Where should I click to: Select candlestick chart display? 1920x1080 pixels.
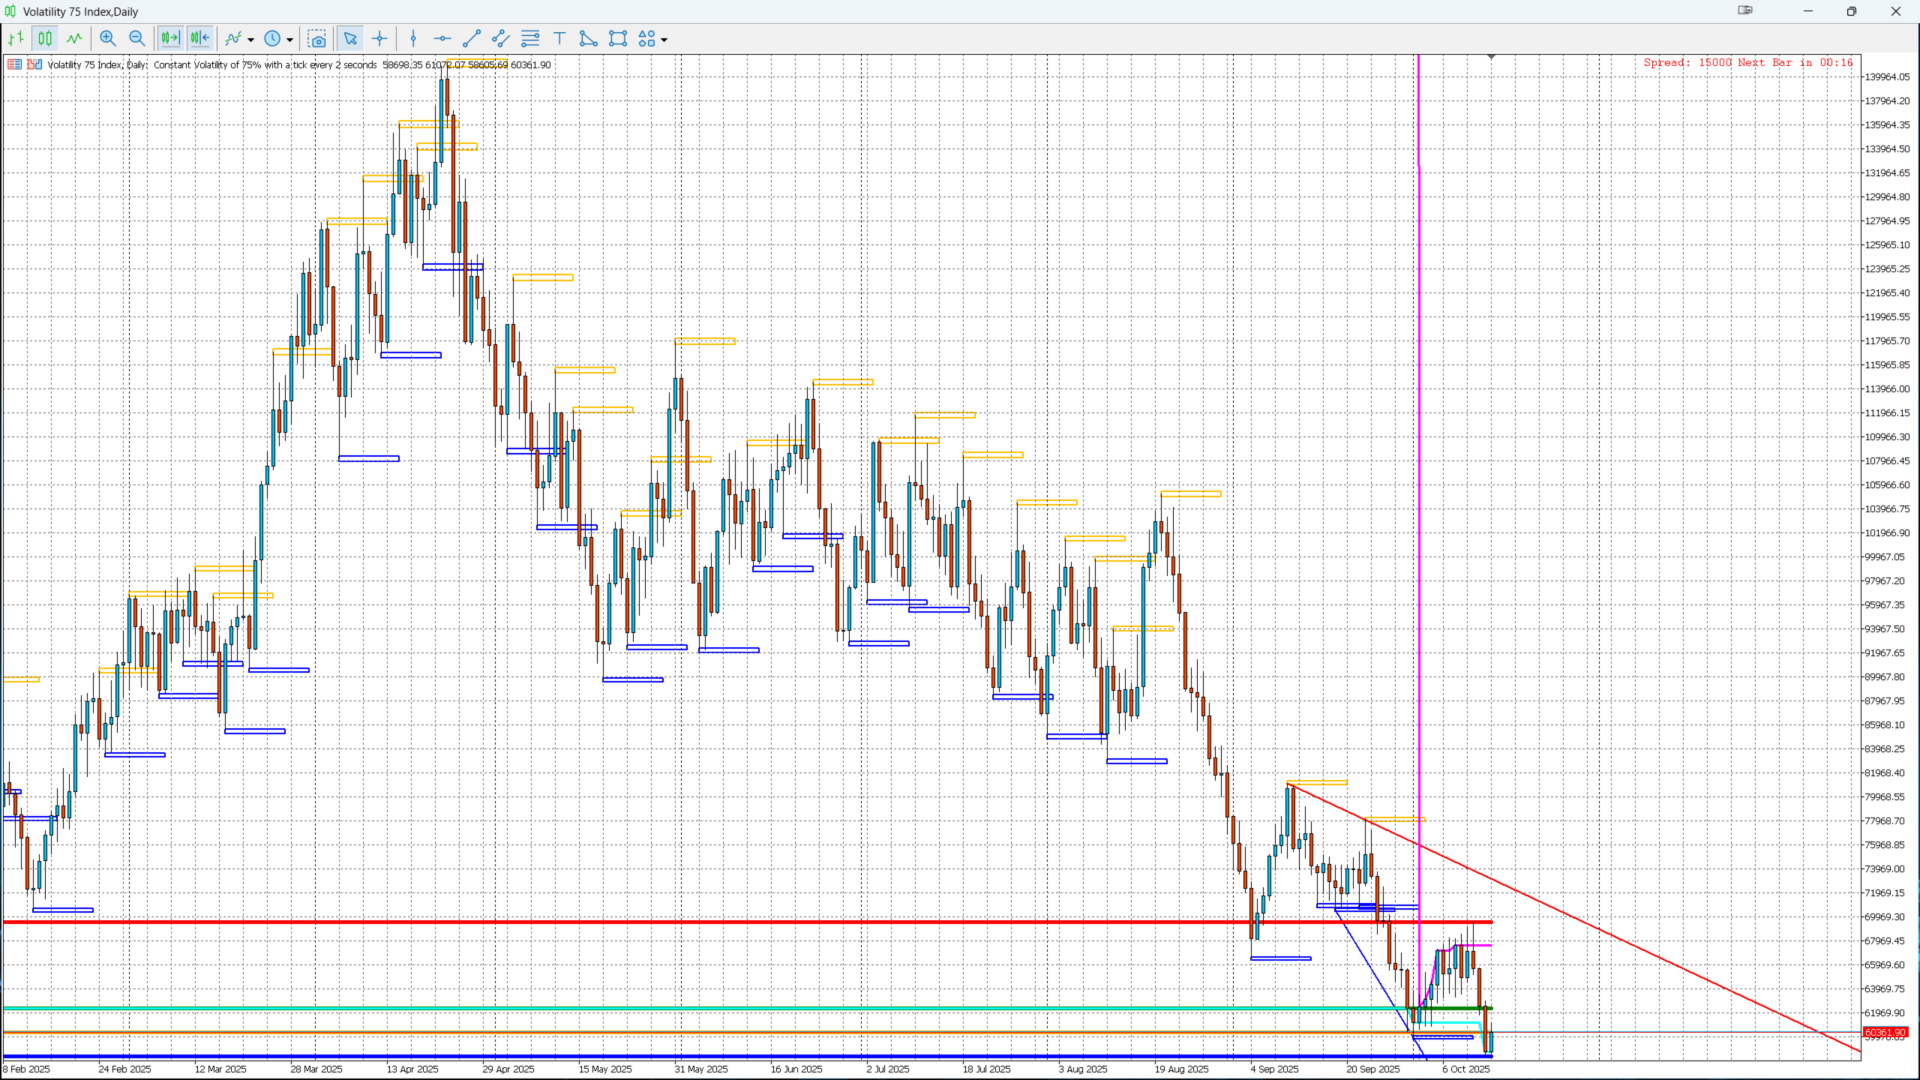45,39
